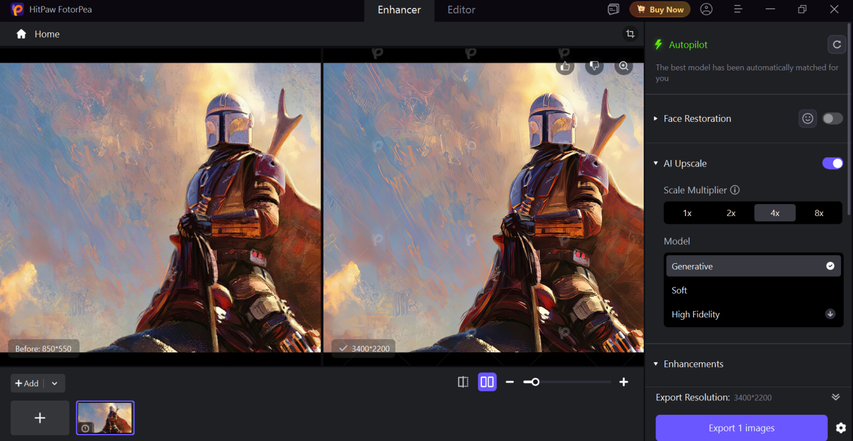This screenshot has width=853, height=441.
Task: Select the 1x scale multiplier
Action: (x=687, y=213)
